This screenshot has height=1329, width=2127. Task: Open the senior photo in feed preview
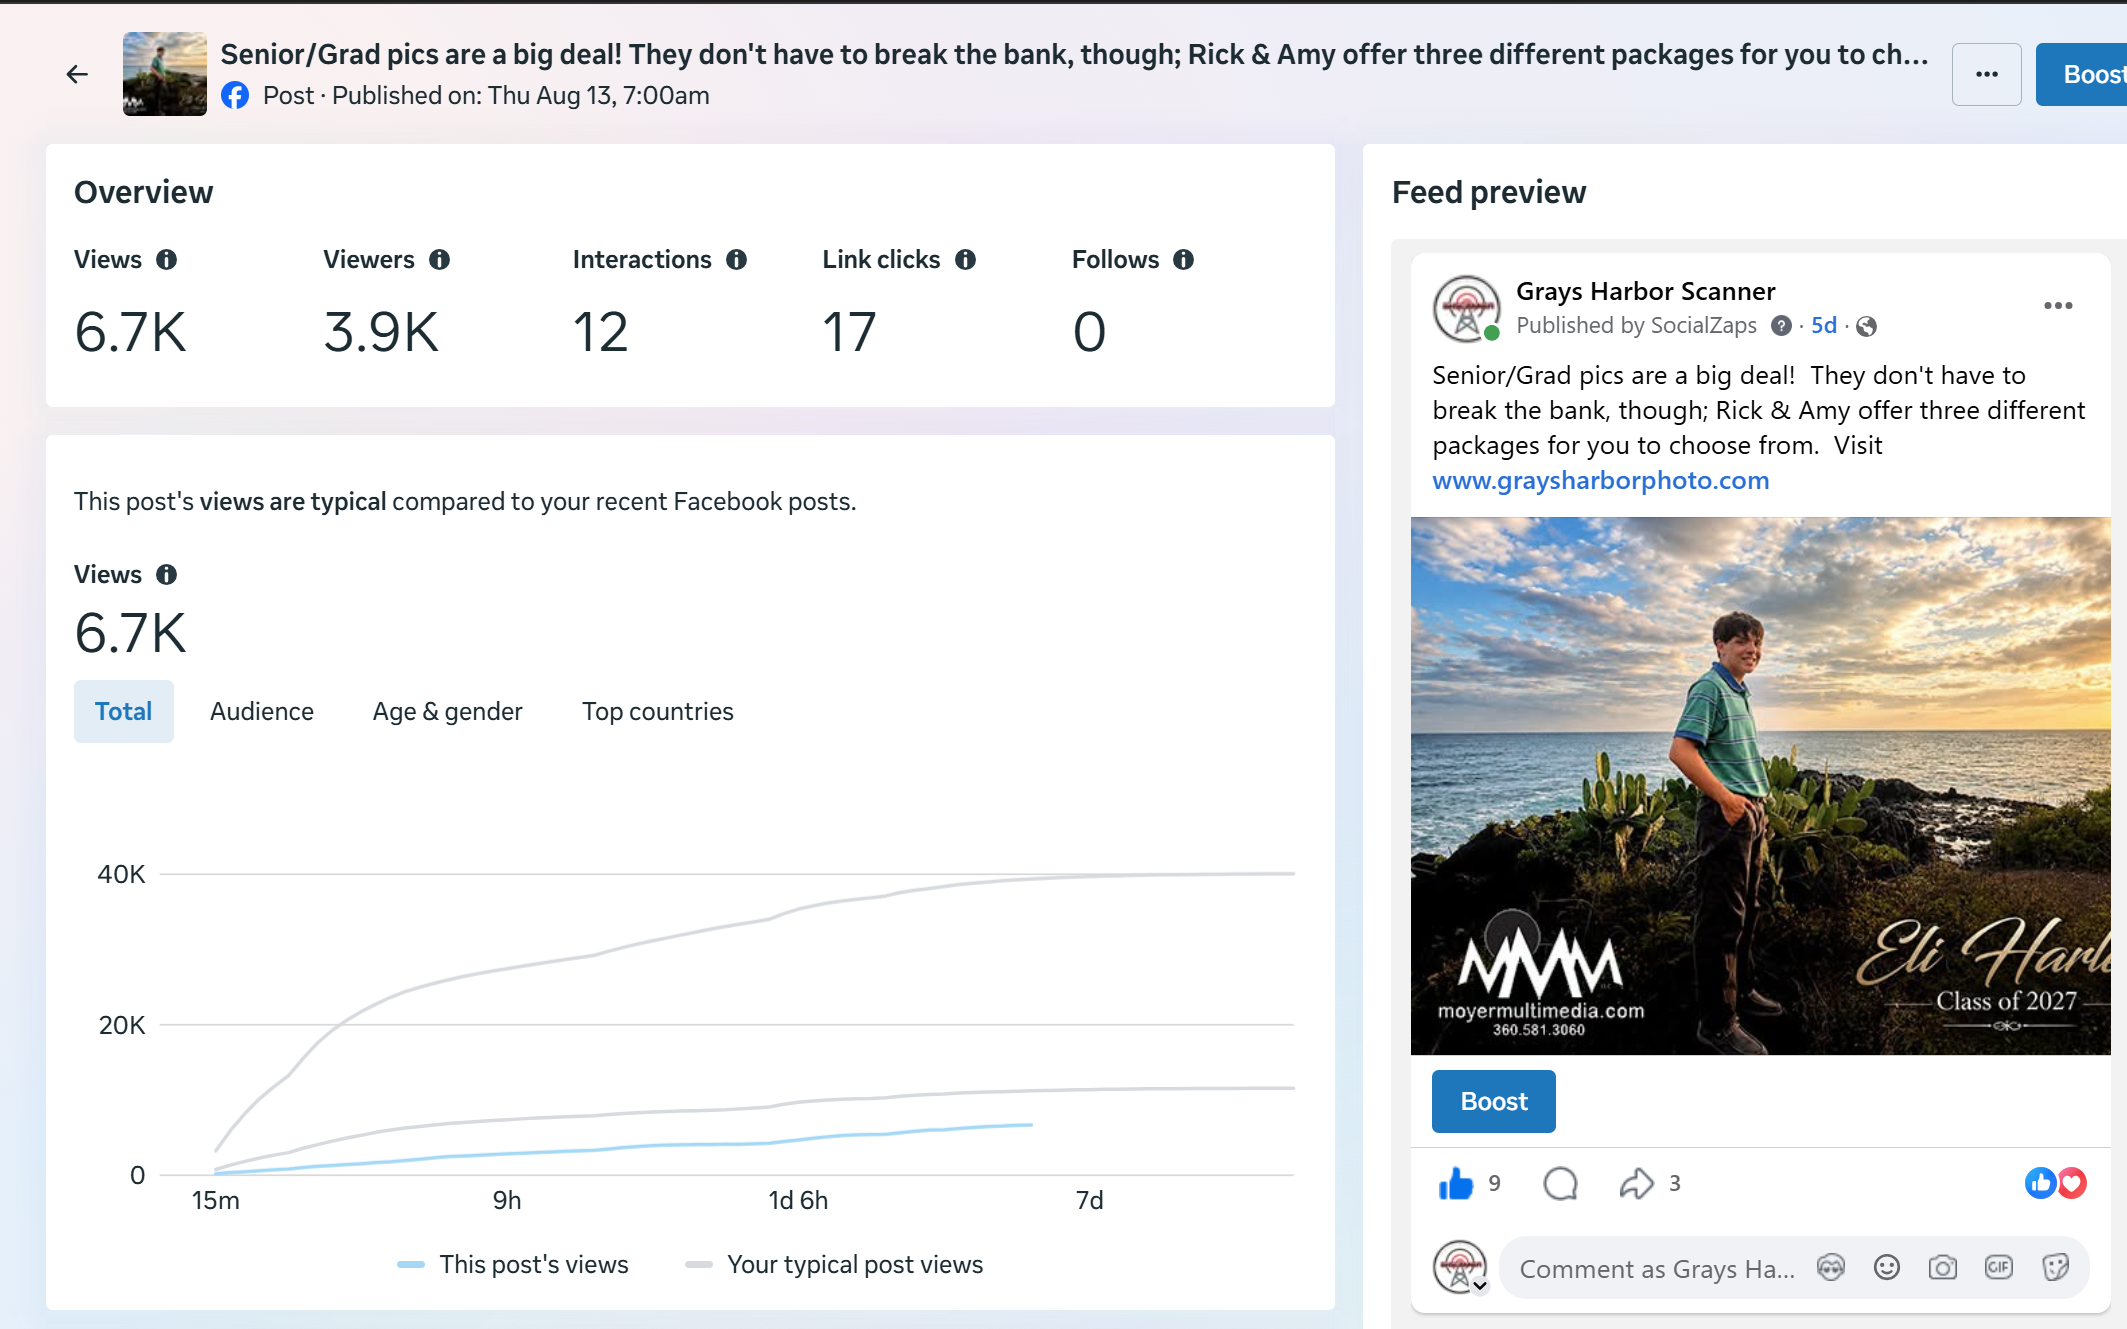(1760, 785)
